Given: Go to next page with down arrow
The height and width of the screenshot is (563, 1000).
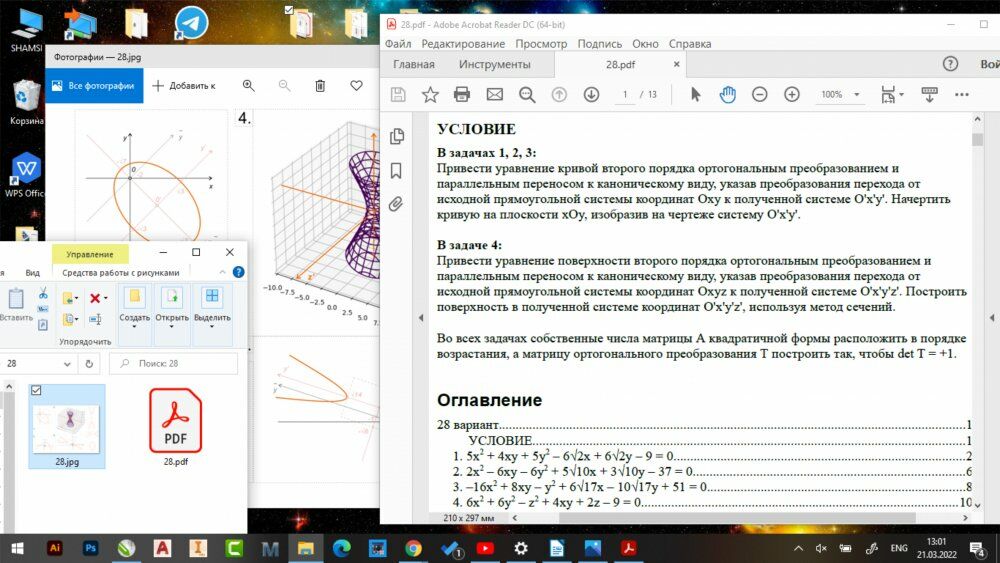Looking at the screenshot, I should click(x=591, y=94).
